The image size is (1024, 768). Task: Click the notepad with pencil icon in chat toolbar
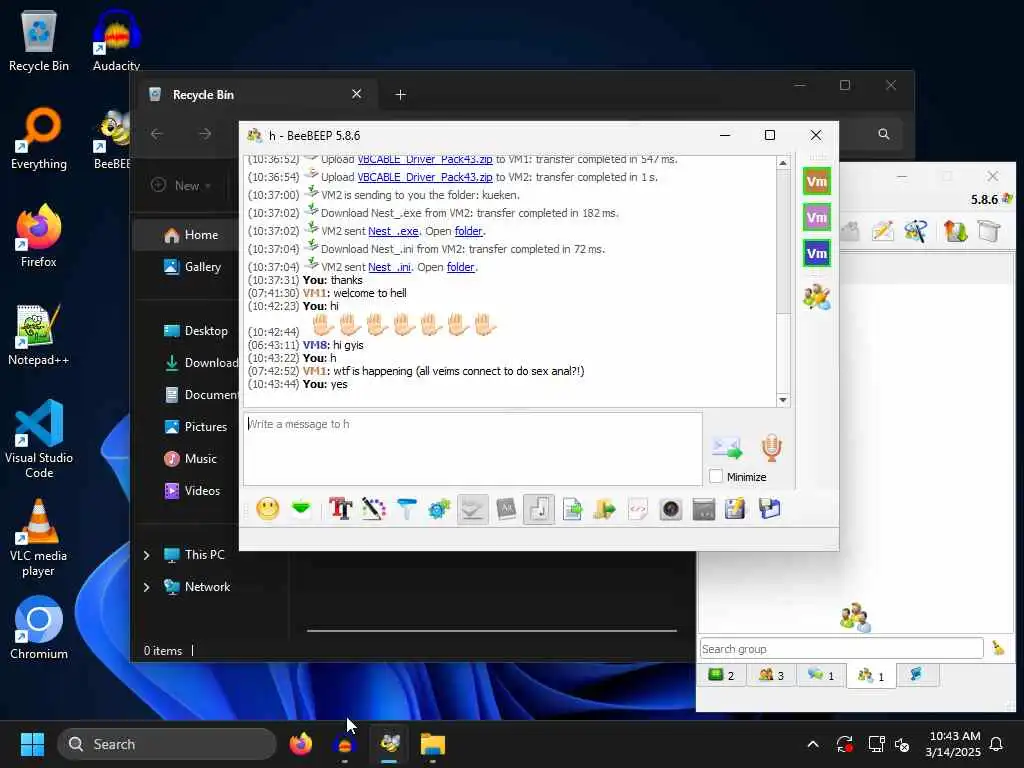point(735,509)
